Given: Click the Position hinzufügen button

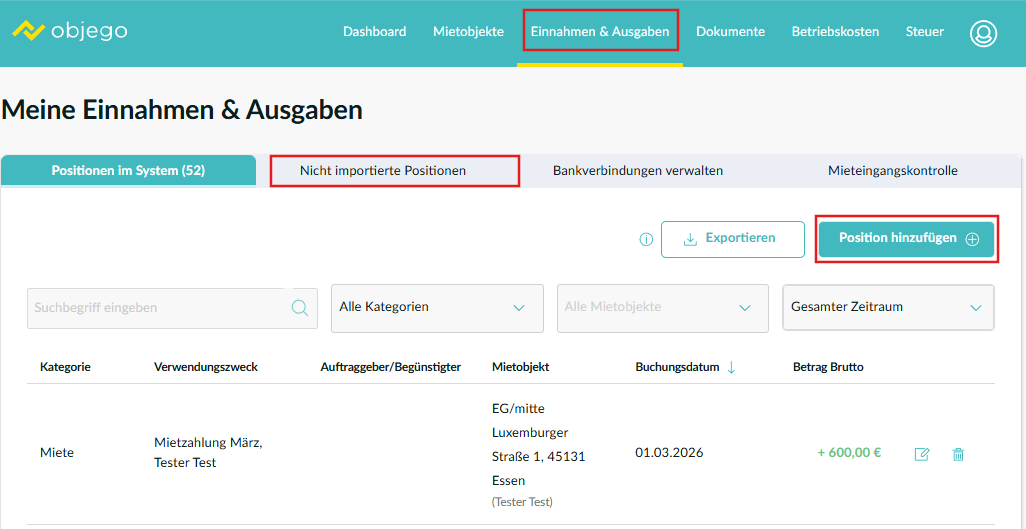Looking at the screenshot, I should 907,239.
